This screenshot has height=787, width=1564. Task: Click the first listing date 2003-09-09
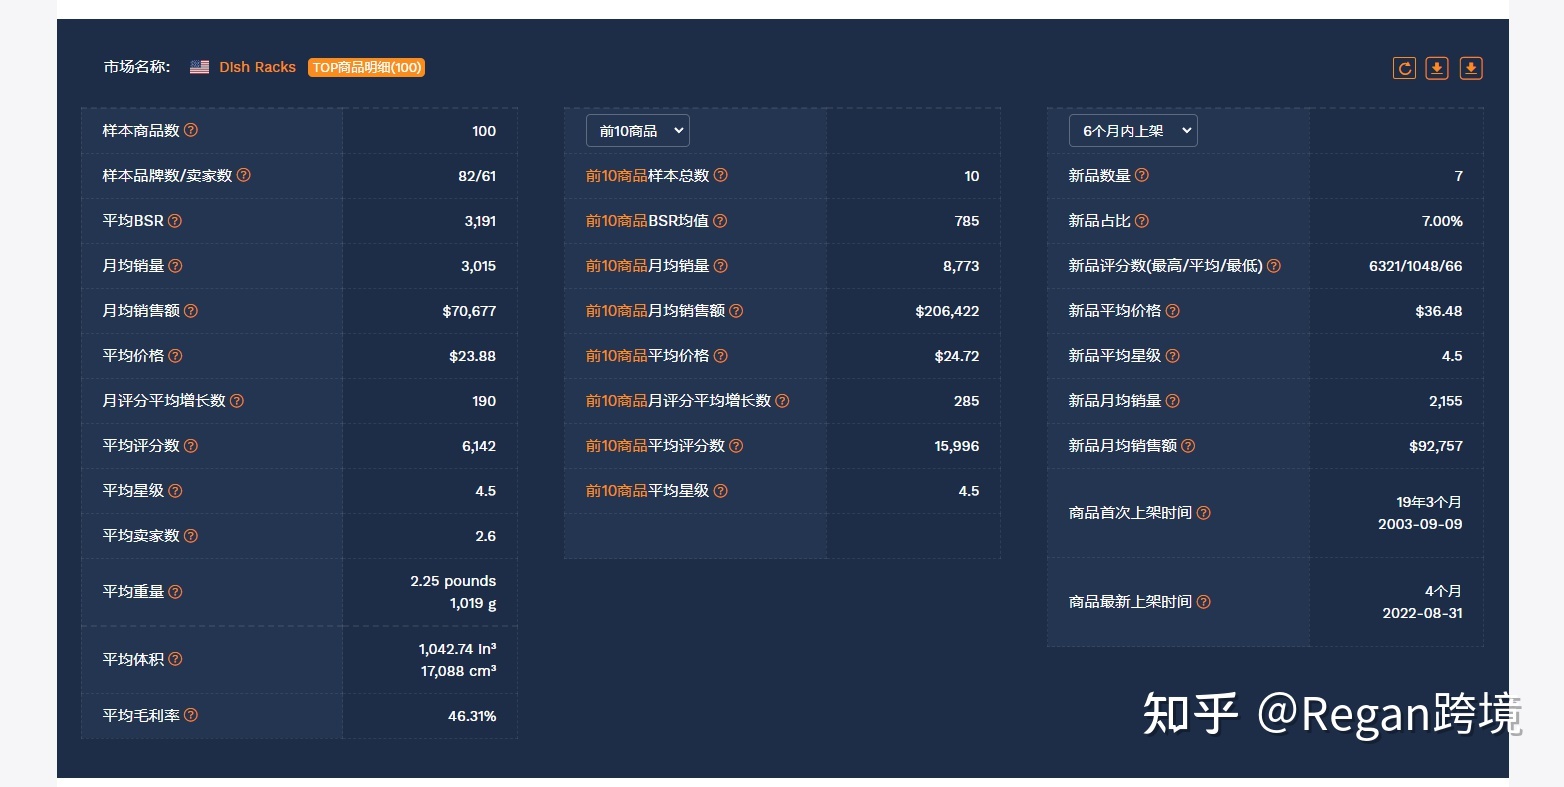tap(1420, 524)
